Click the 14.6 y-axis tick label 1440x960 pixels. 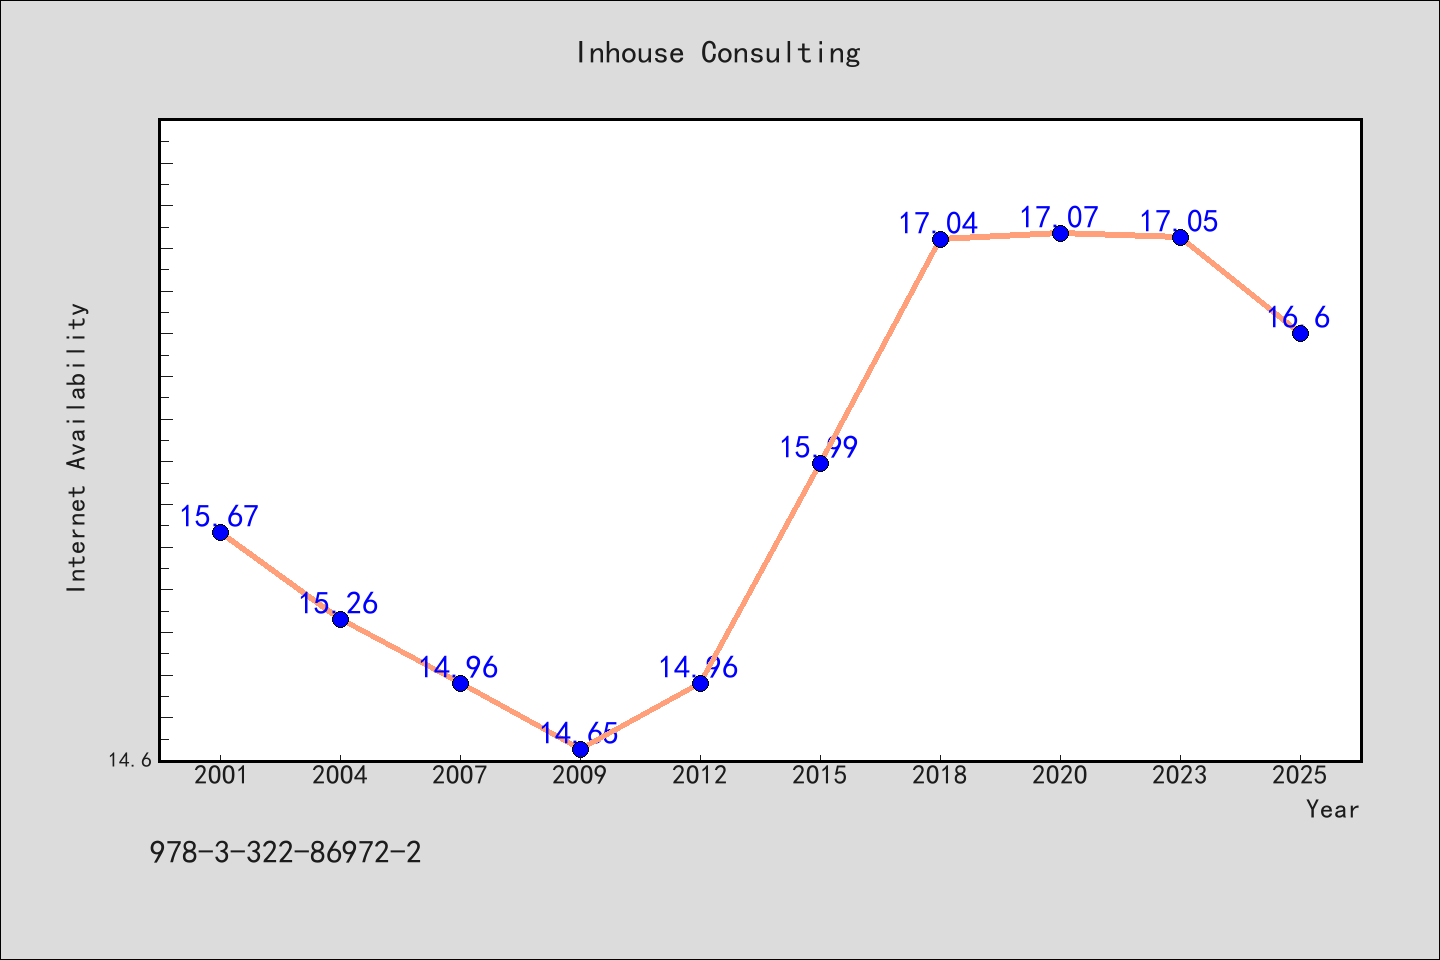(130, 760)
